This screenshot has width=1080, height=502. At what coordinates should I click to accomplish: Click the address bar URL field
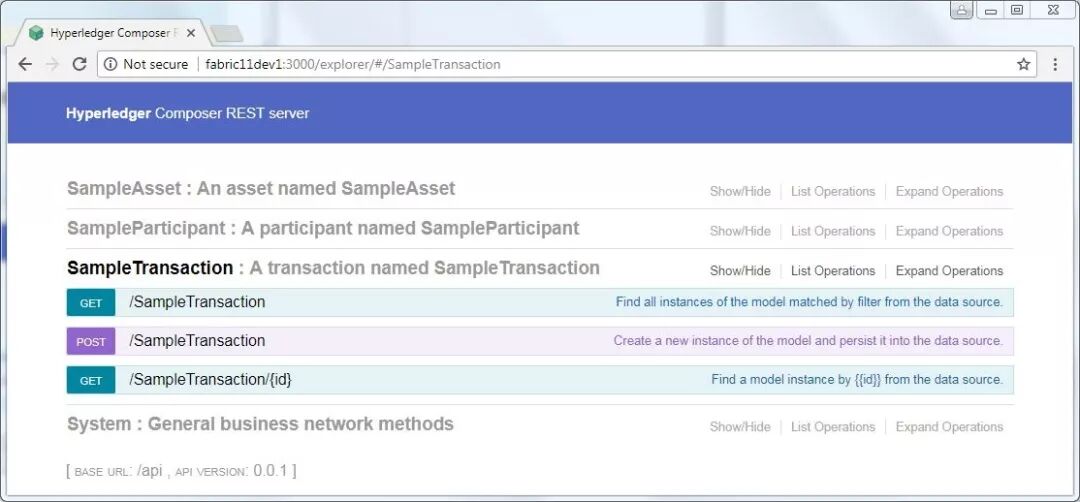click(567, 64)
